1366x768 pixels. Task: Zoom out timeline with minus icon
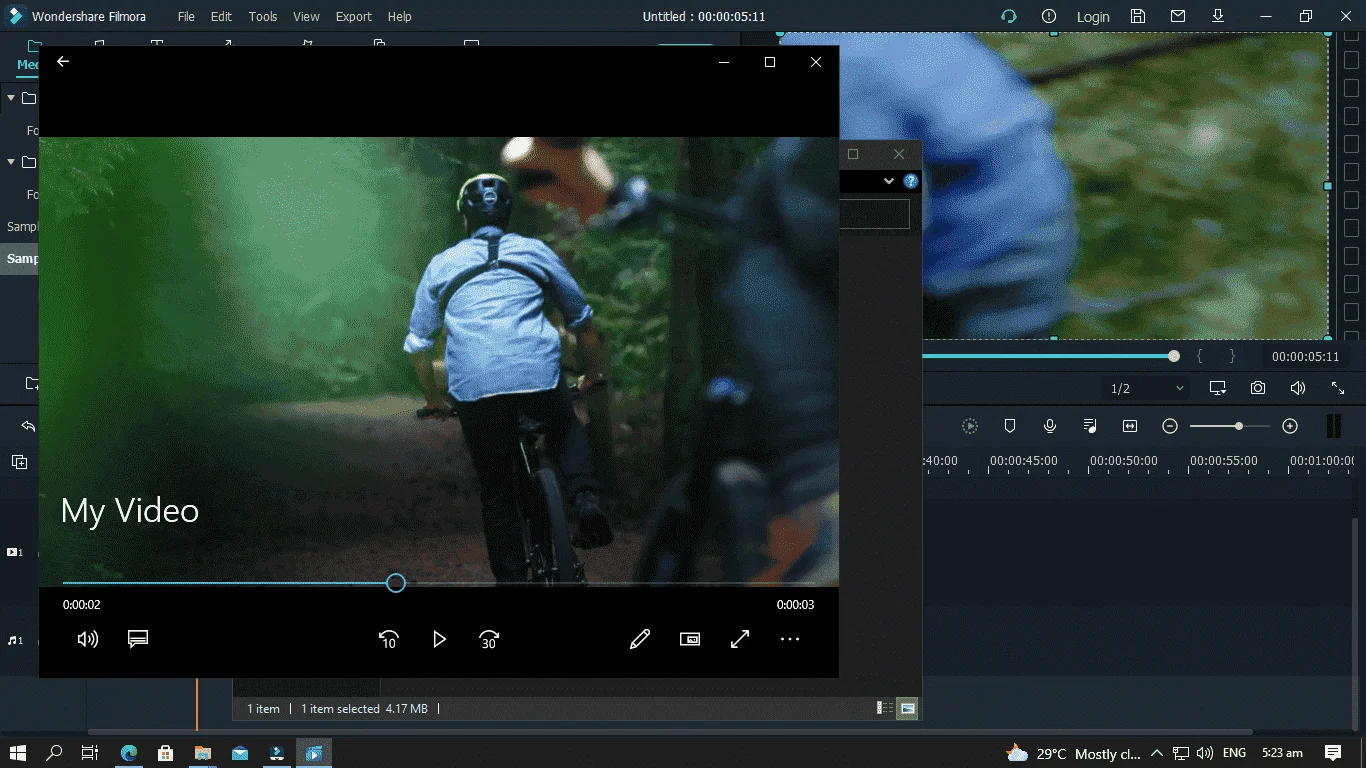tap(1170, 426)
